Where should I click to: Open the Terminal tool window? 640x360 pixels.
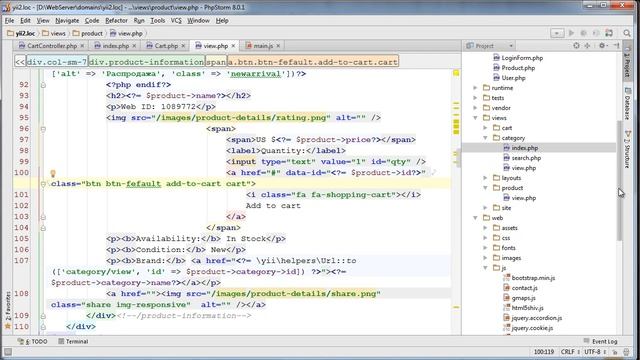73,341
